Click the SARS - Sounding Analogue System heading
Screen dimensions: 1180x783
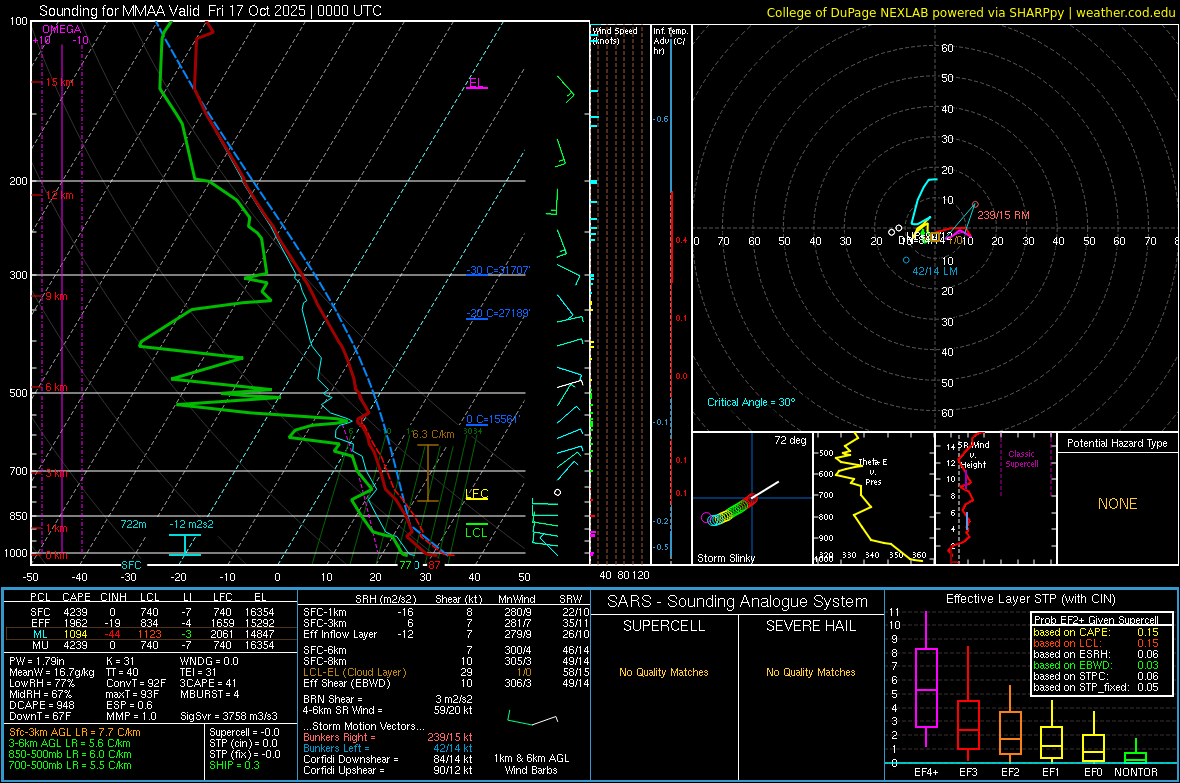[737, 602]
